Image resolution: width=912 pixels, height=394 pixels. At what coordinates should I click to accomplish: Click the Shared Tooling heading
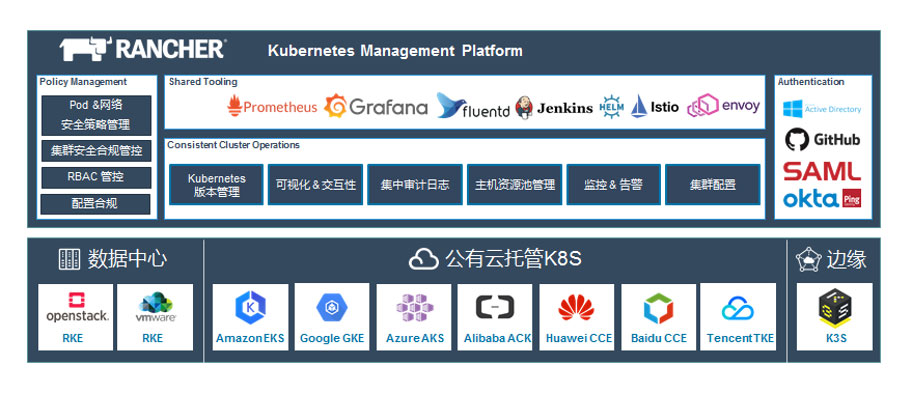point(203,82)
